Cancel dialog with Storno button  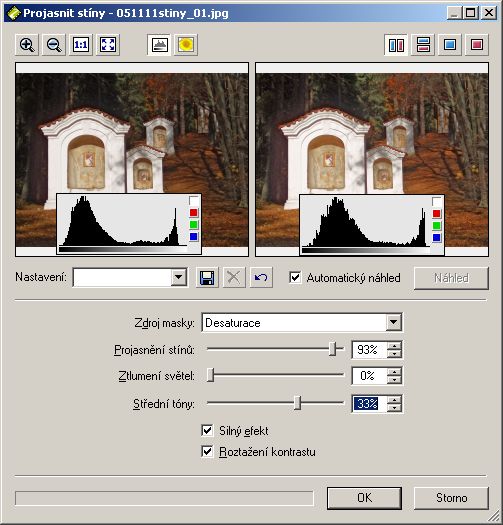pos(451,498)
